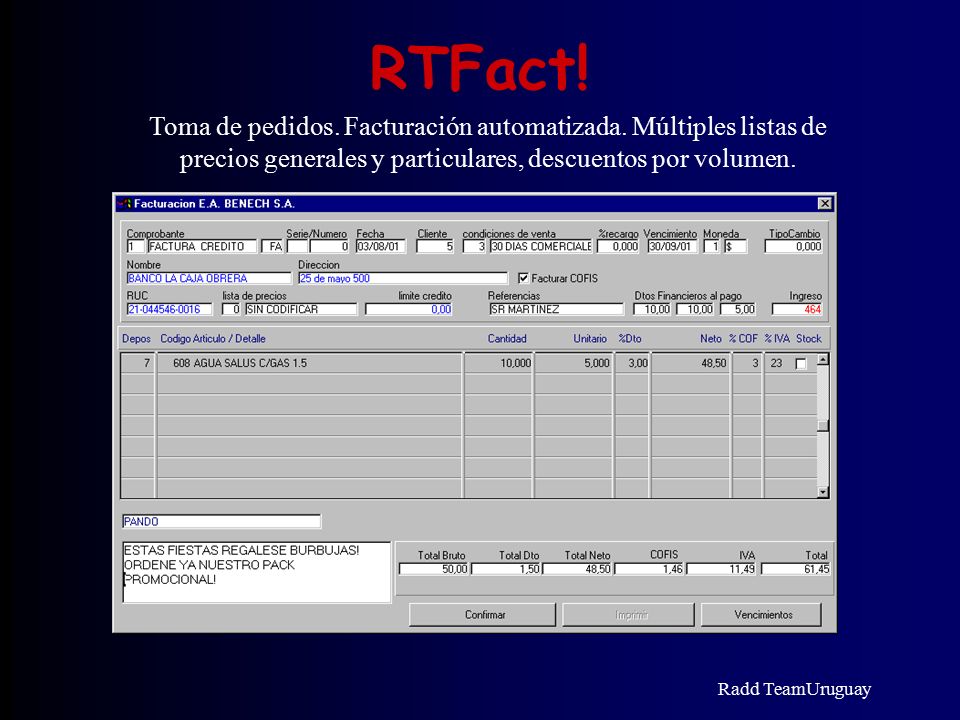Click the Codigo Articulo / Detalle column header
Viewport: 960px width, 720px height.
pos(213,339)
